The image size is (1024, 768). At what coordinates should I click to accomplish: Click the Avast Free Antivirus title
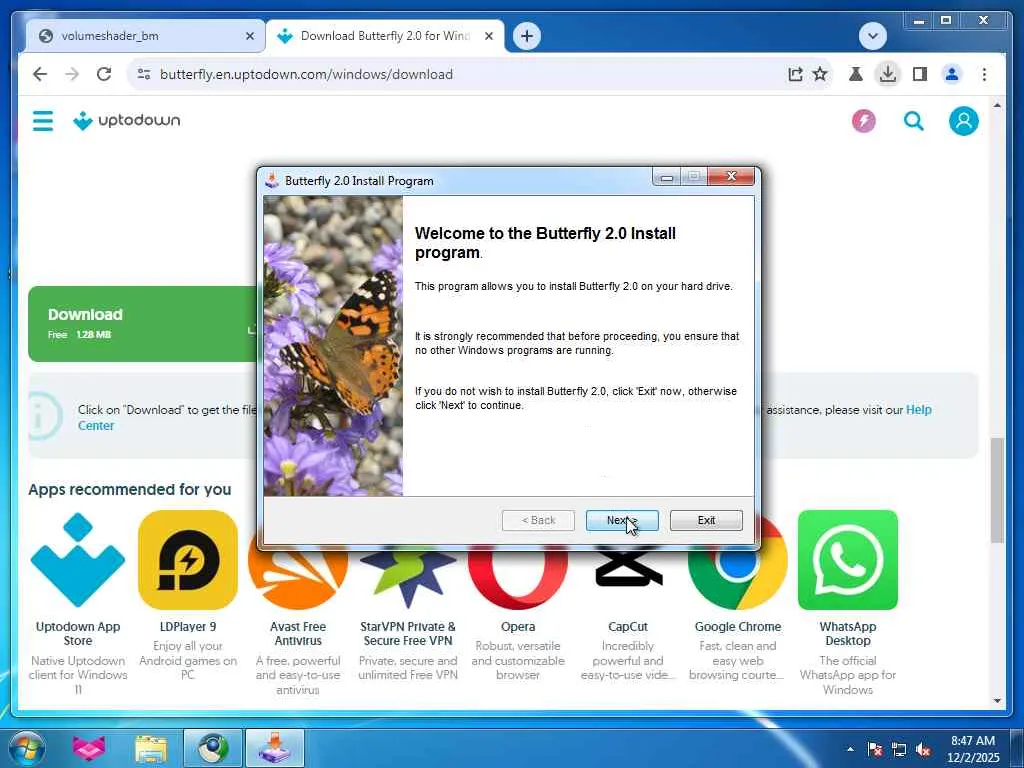pos(298,633)
